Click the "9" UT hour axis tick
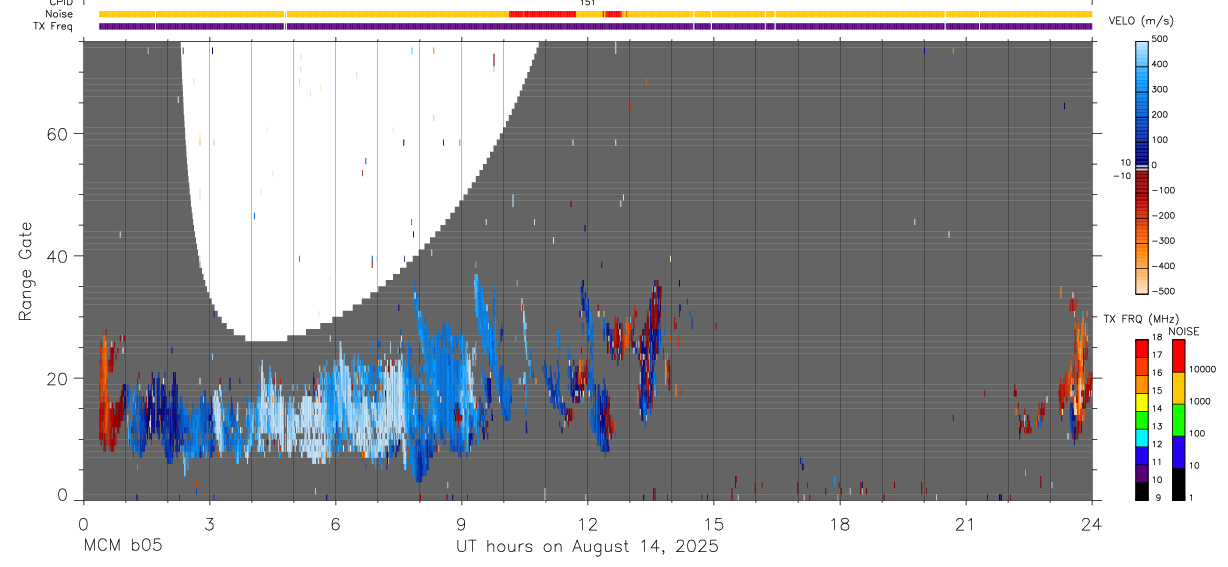Image resolution: width=1228 pixels, height=567 pixels. click(461, 523)
